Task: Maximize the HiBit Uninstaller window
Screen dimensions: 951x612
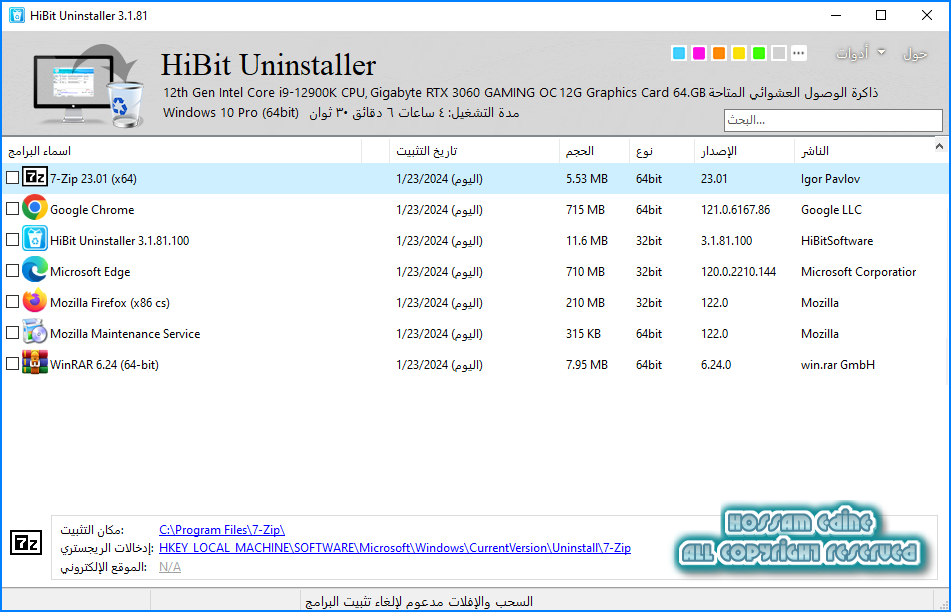Action: coord(881,15)
